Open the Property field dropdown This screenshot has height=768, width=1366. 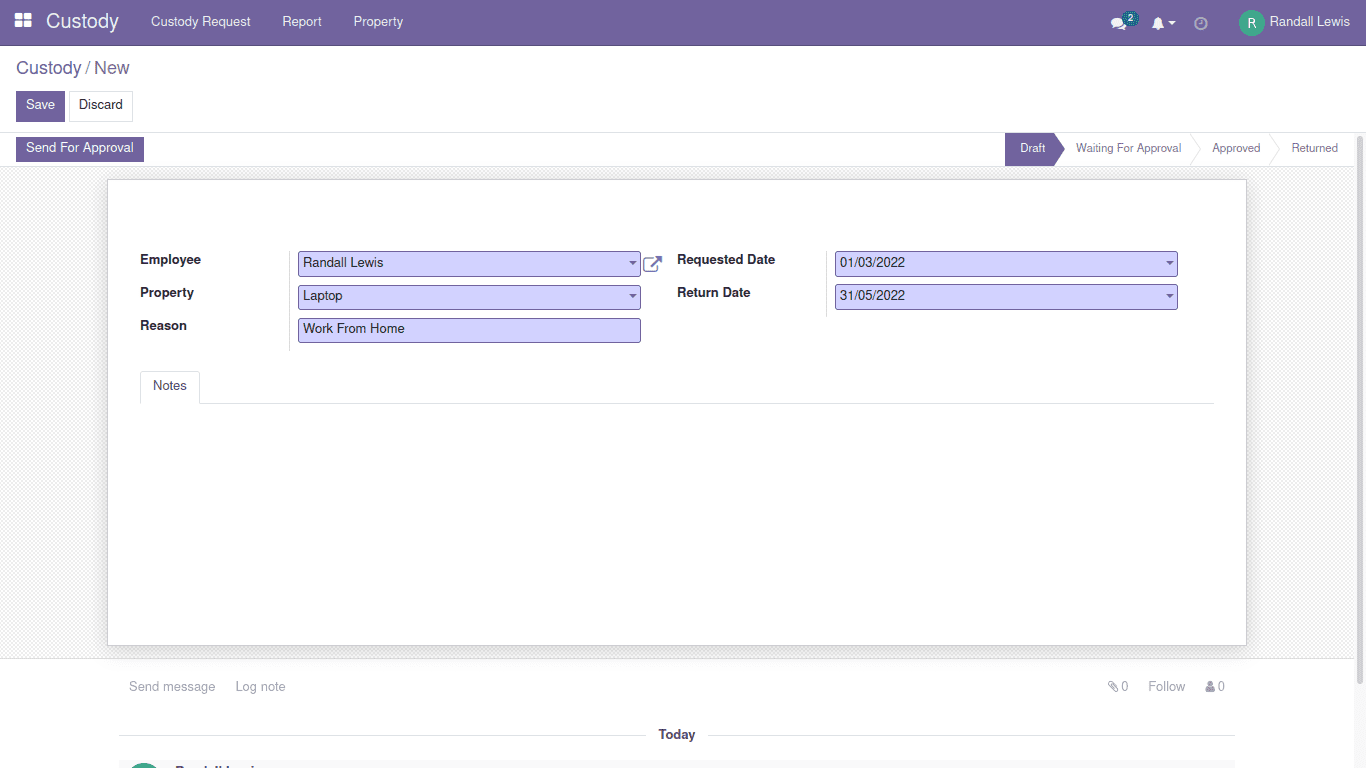click(631, 296)
